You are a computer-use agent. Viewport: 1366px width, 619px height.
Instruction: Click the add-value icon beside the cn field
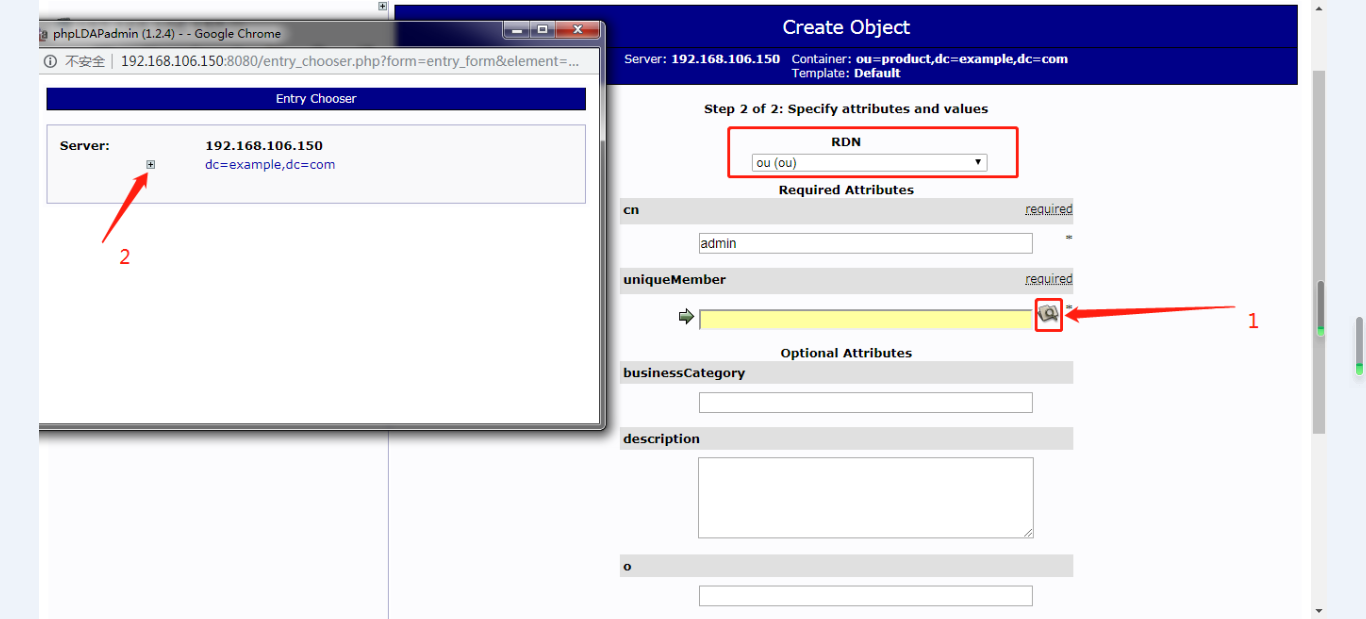coord(1066,238)
